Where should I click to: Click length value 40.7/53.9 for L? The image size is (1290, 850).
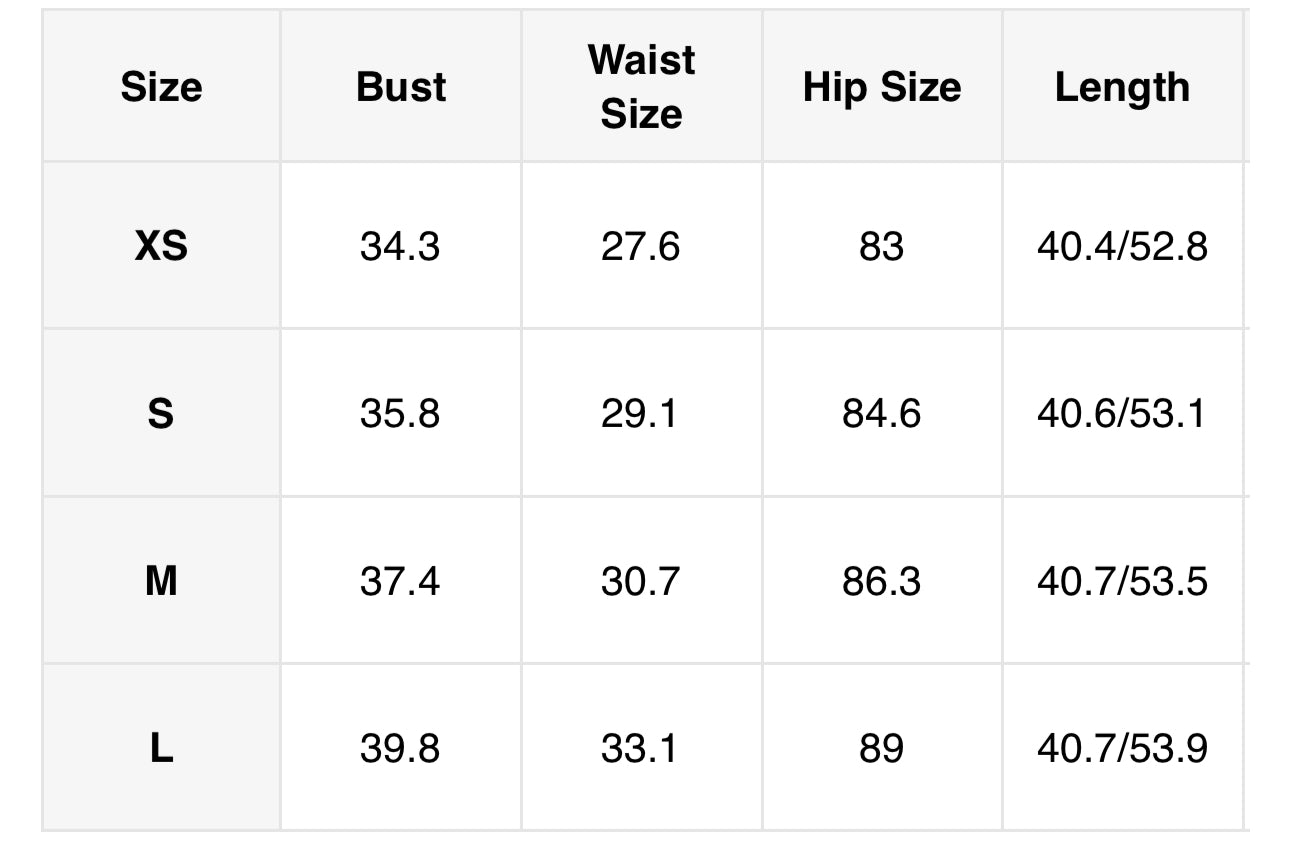(1122, 747)
